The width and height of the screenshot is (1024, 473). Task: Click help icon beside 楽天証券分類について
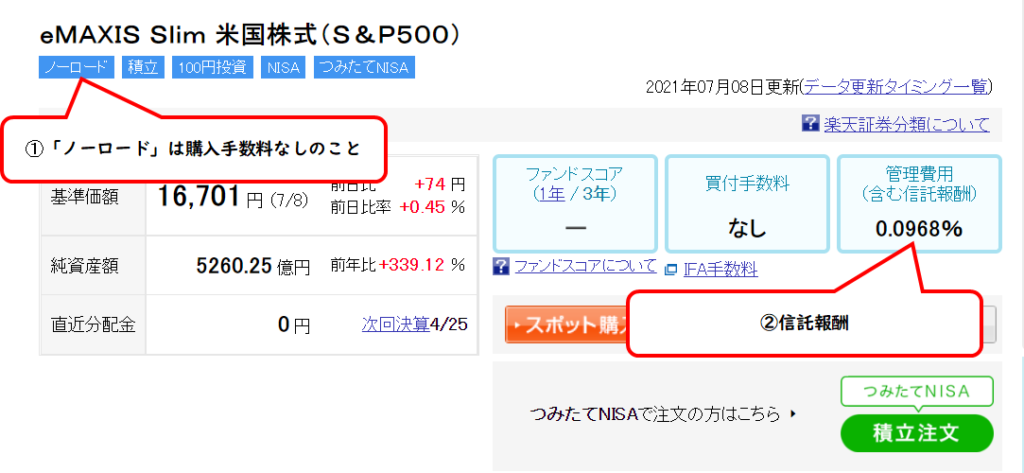tap(810, 124)
